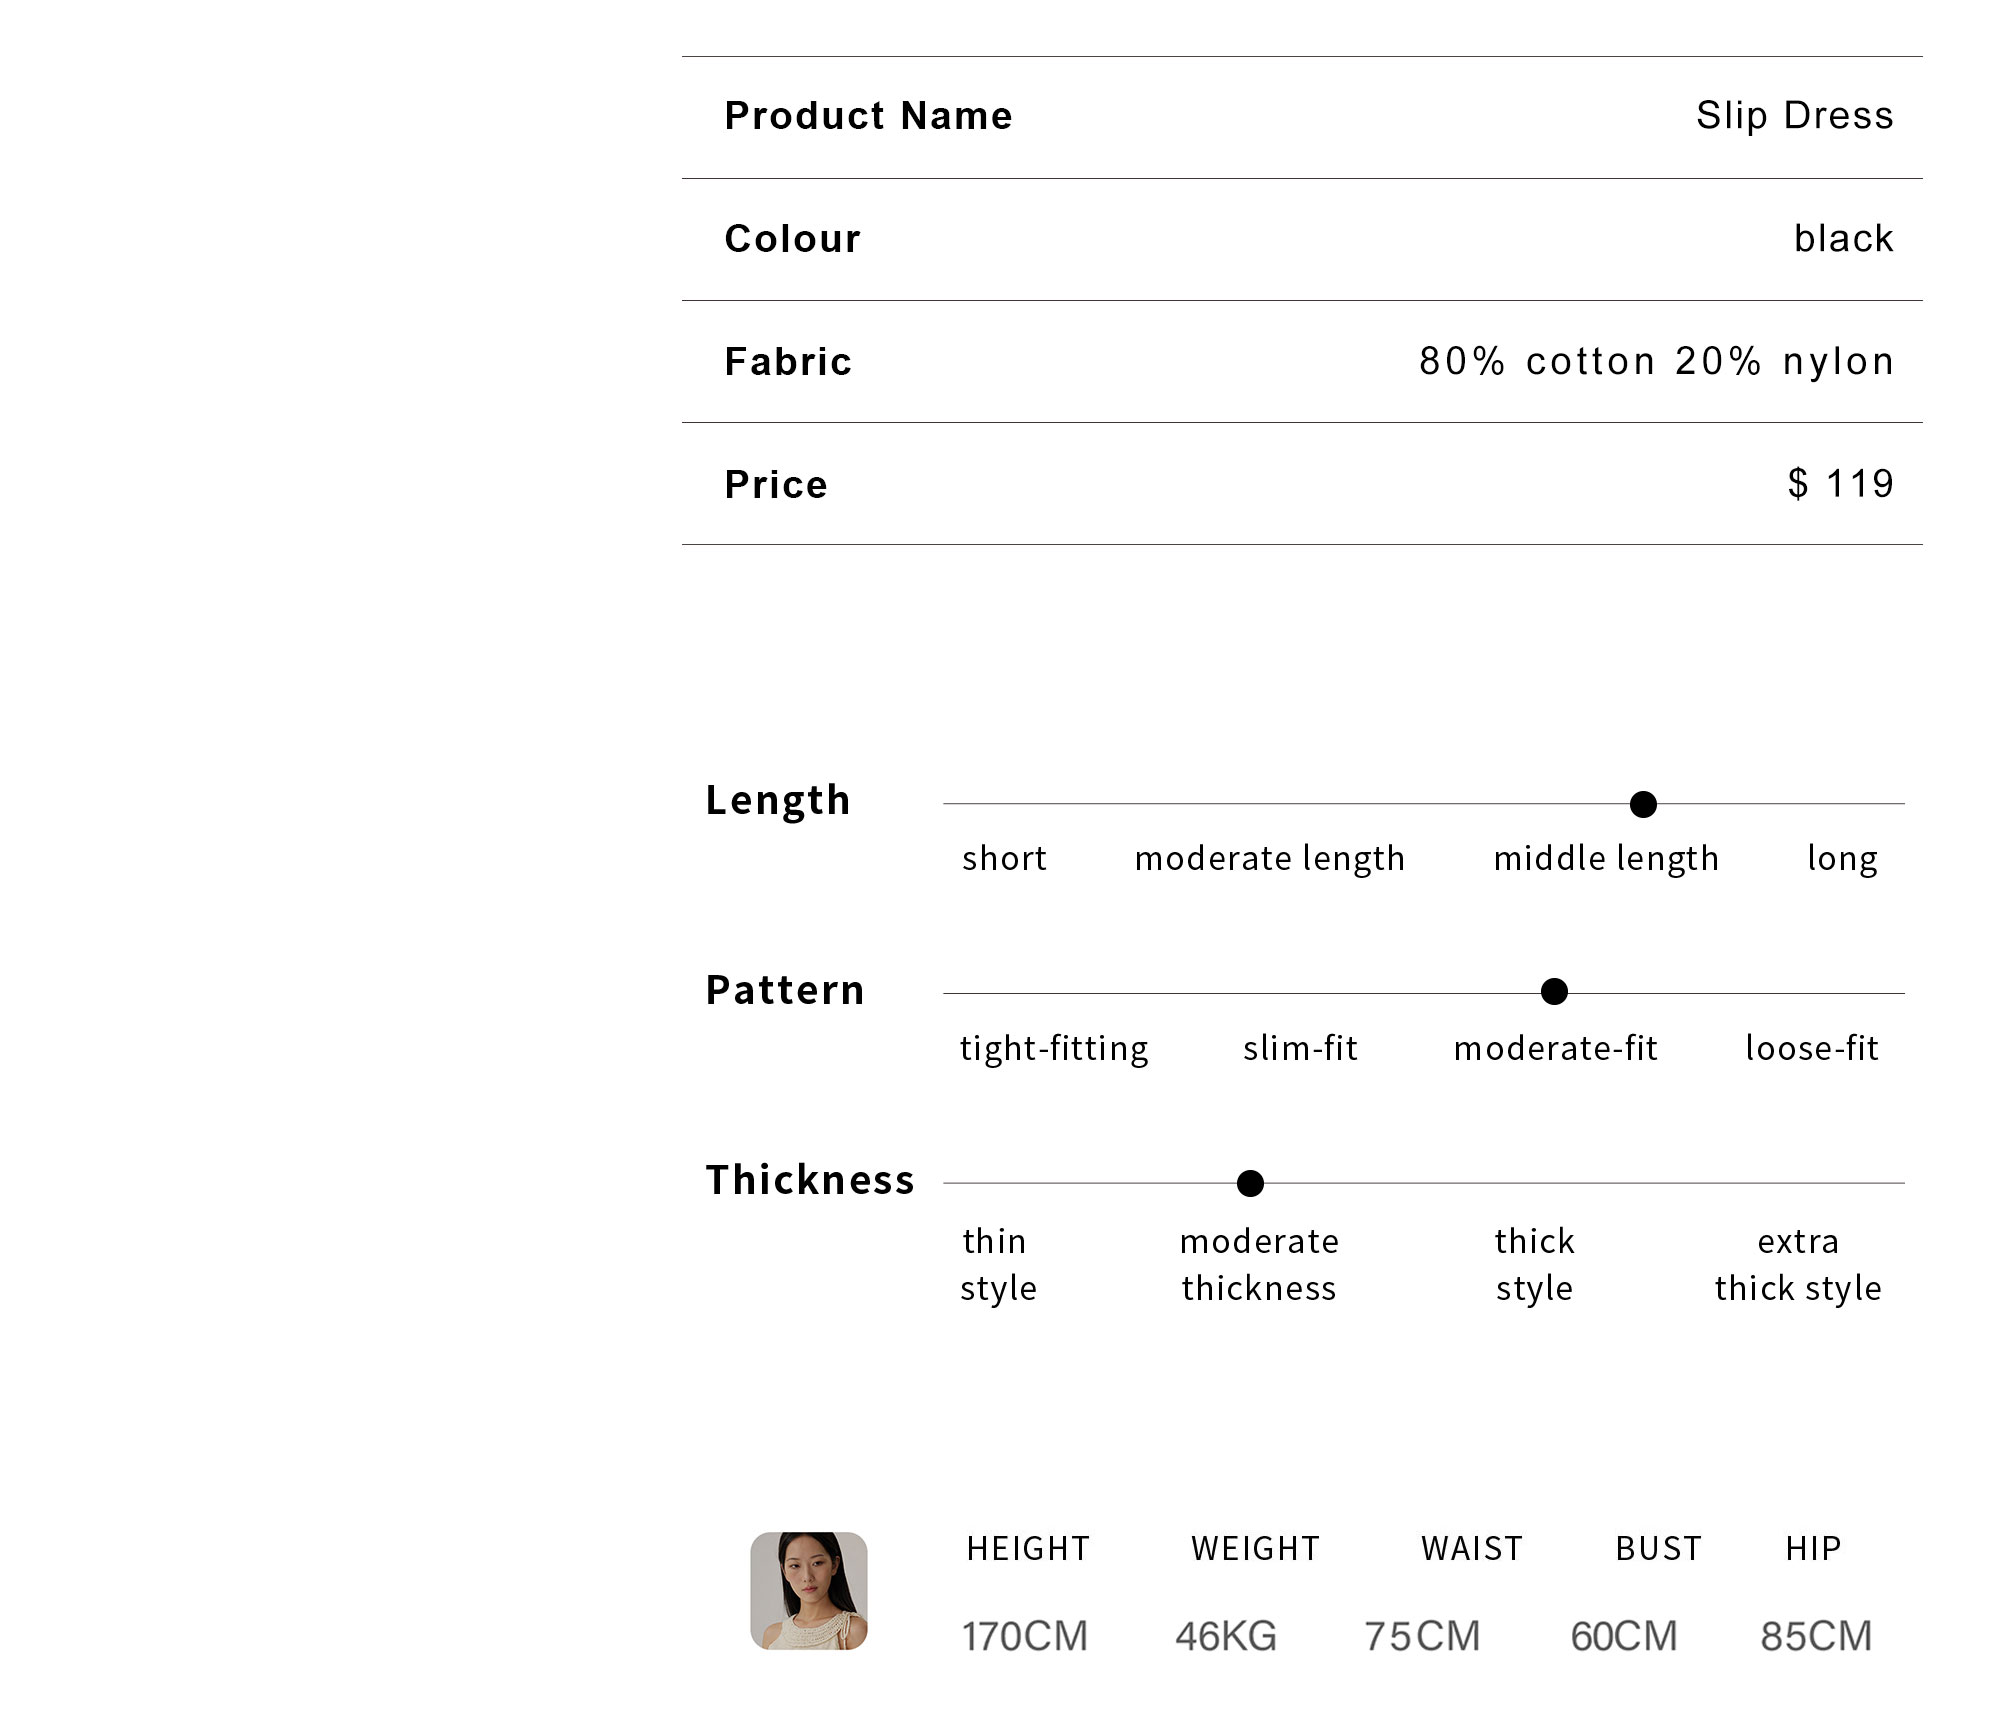Choose the 'loose-fit' pattern label
The width and height of the screenshot is (2000, 1732).
1812,1048
